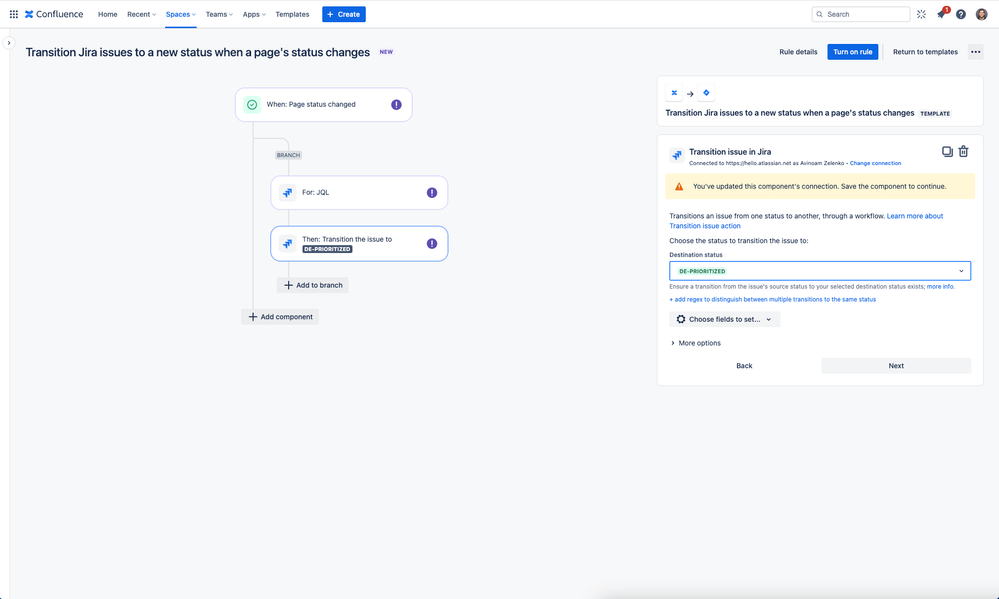This screenshot has height=599, width=999.
Task: Click the Jira icon beside Transition issue in Jira
Action: point(677,155)
